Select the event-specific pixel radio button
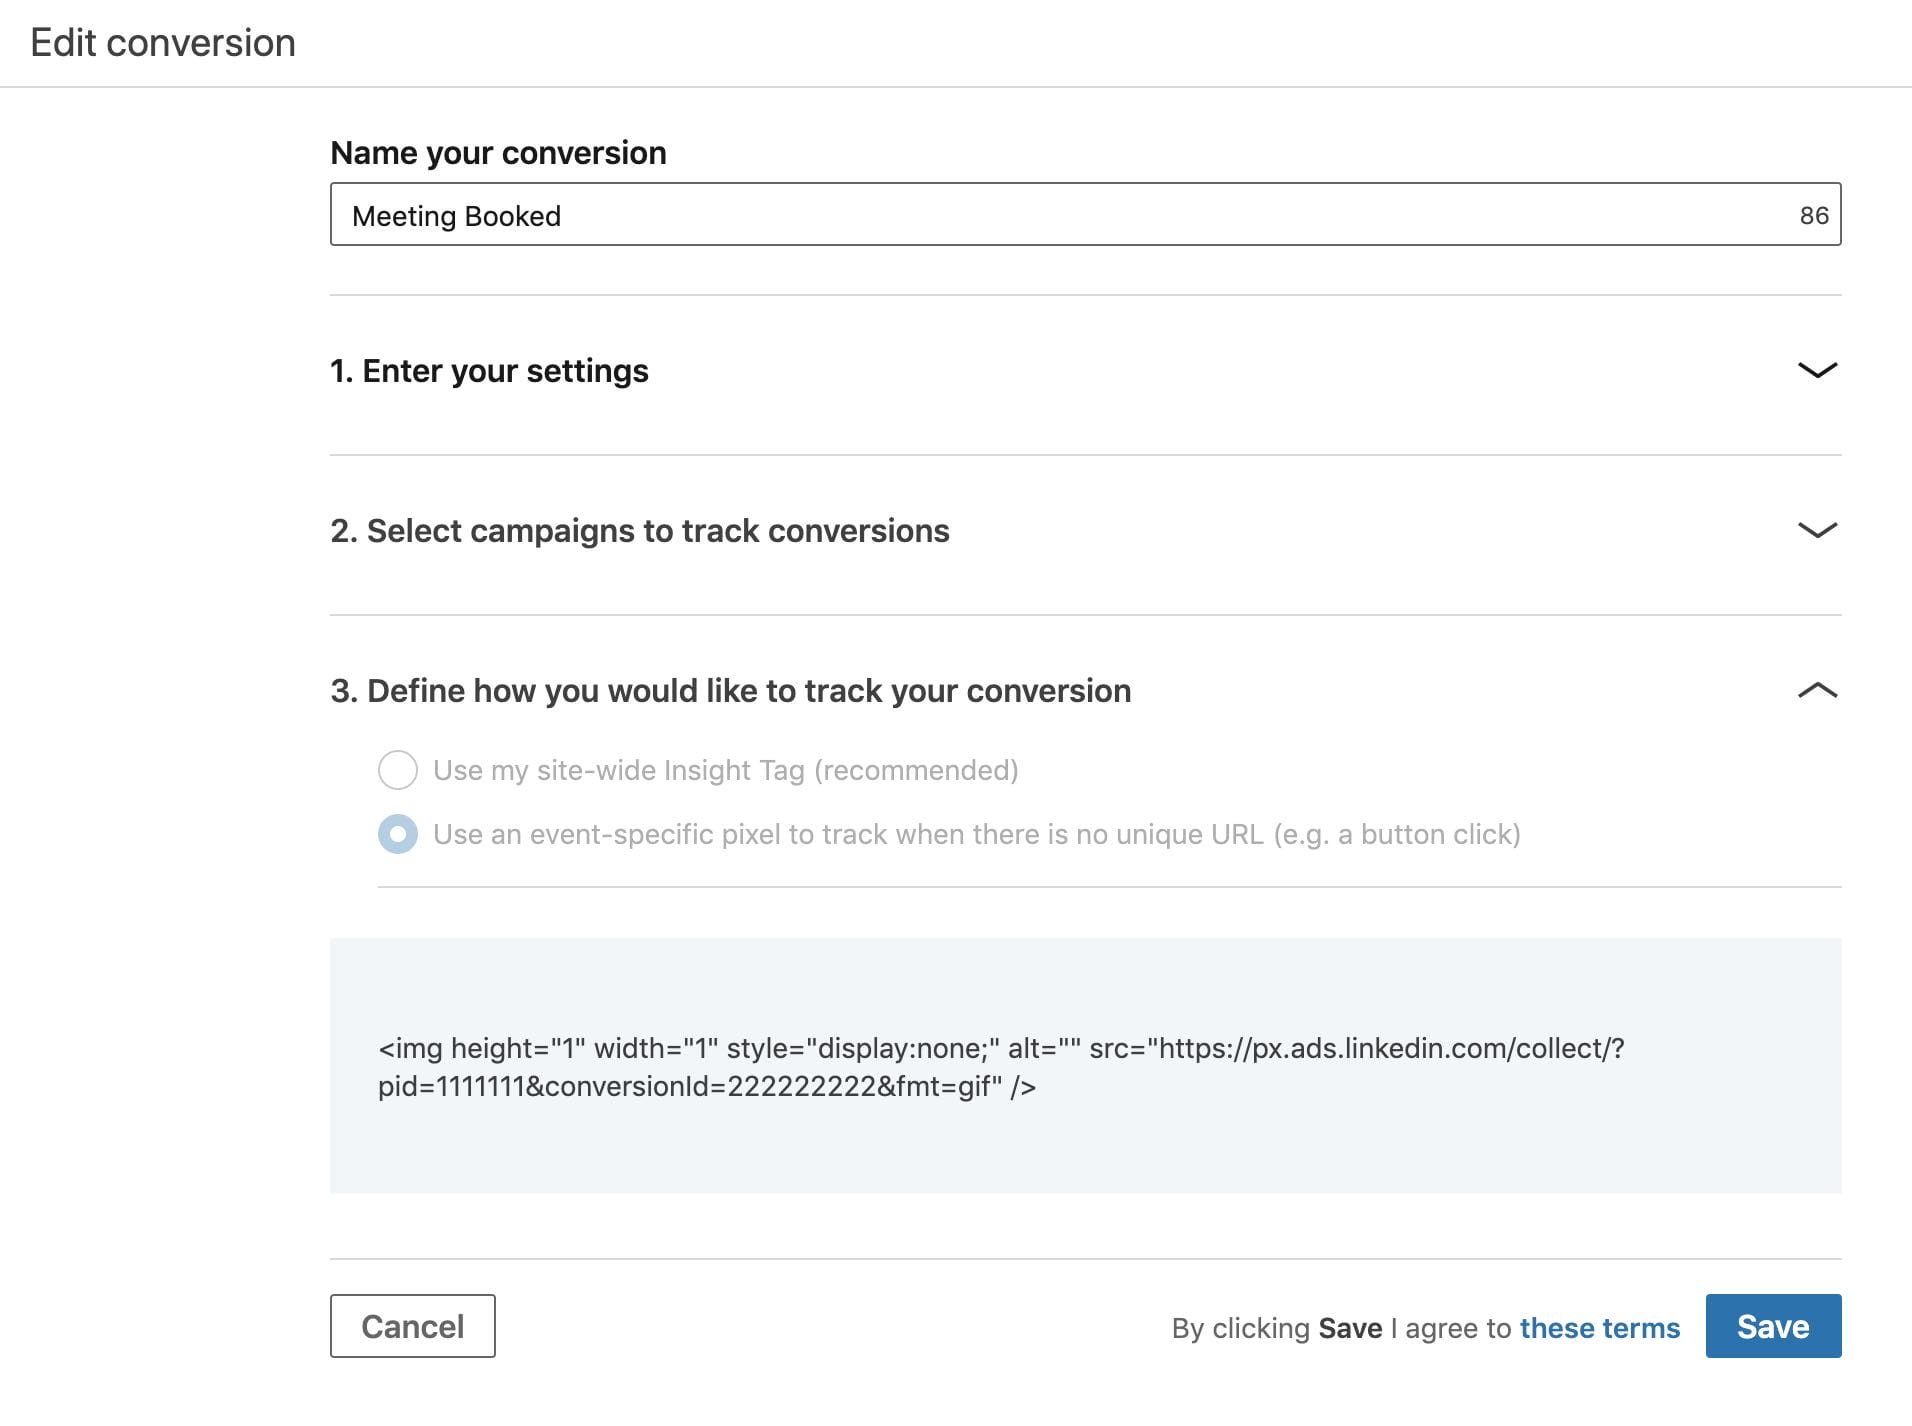Viewport: 1912px width, 1426px height. click(x=398, y=834)
